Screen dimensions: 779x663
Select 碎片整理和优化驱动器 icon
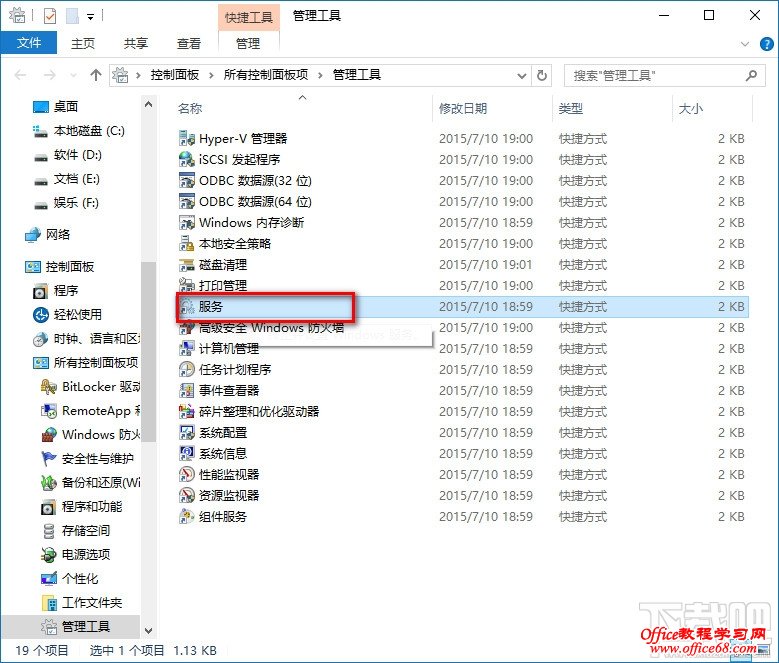[186, 412]
